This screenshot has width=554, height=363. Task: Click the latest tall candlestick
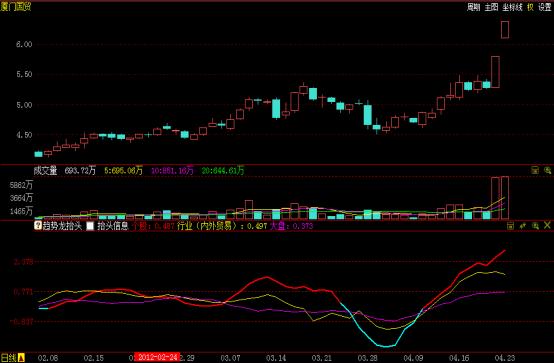(x=505, y=30)
